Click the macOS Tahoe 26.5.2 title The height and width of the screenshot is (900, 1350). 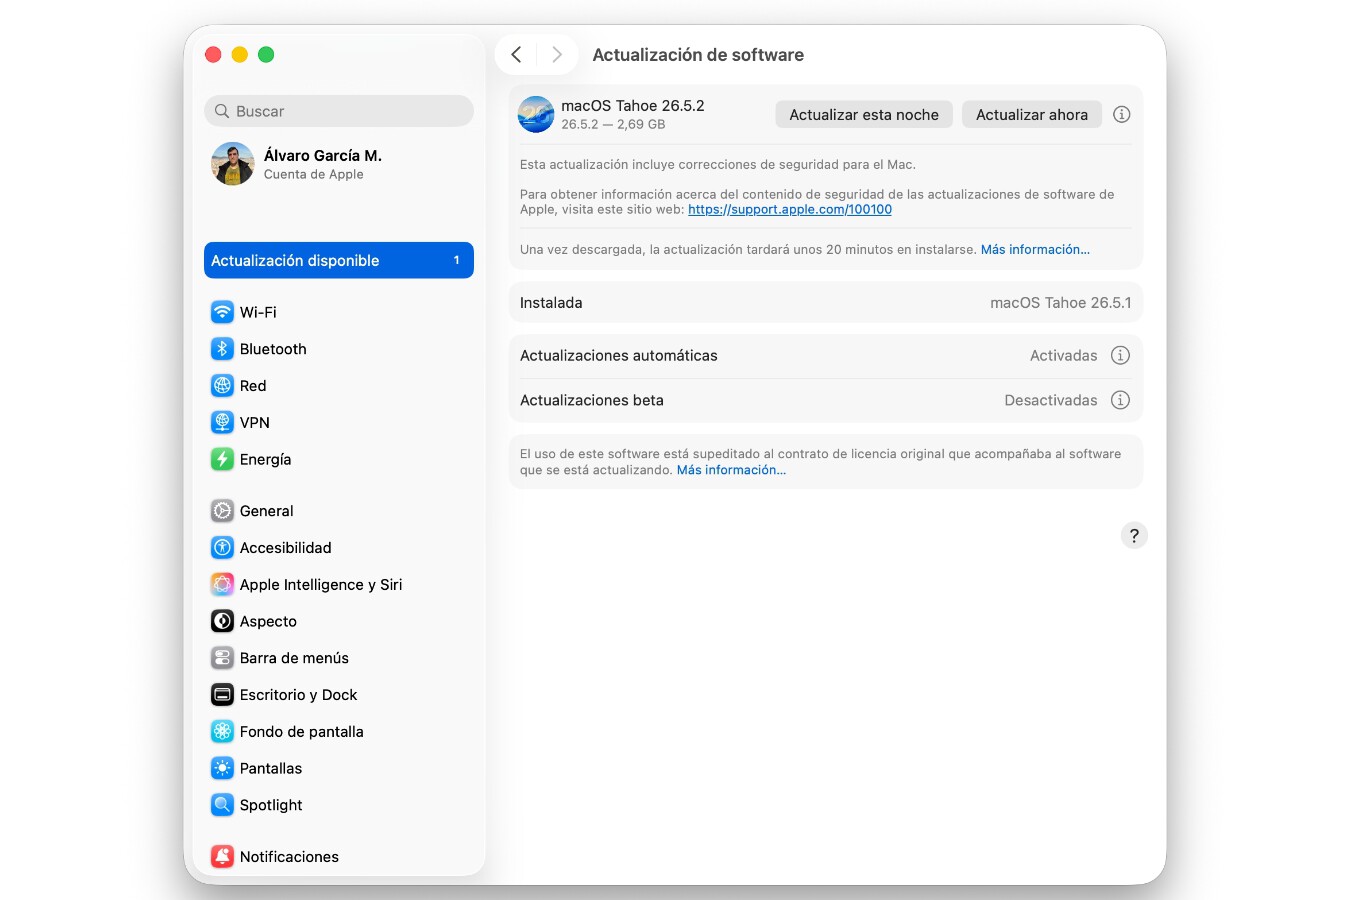(633, 105)
